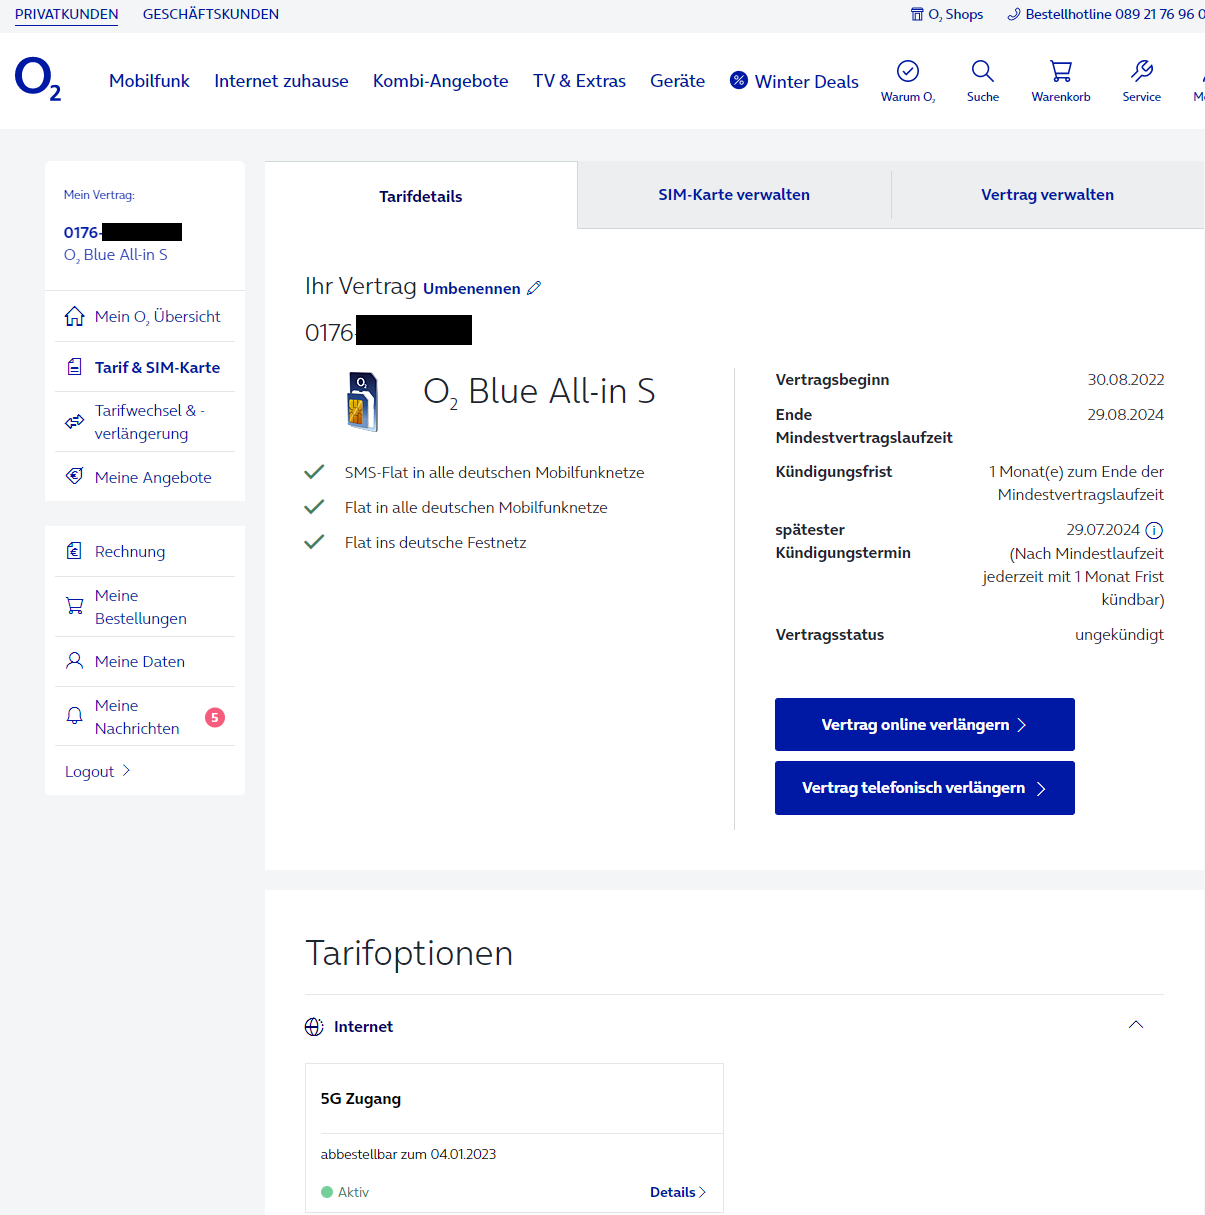Image resolution: width=1205 pixels, height=1215 pixels.
Task: Click the Aktiv status indicator
Action: [345, 1192]
